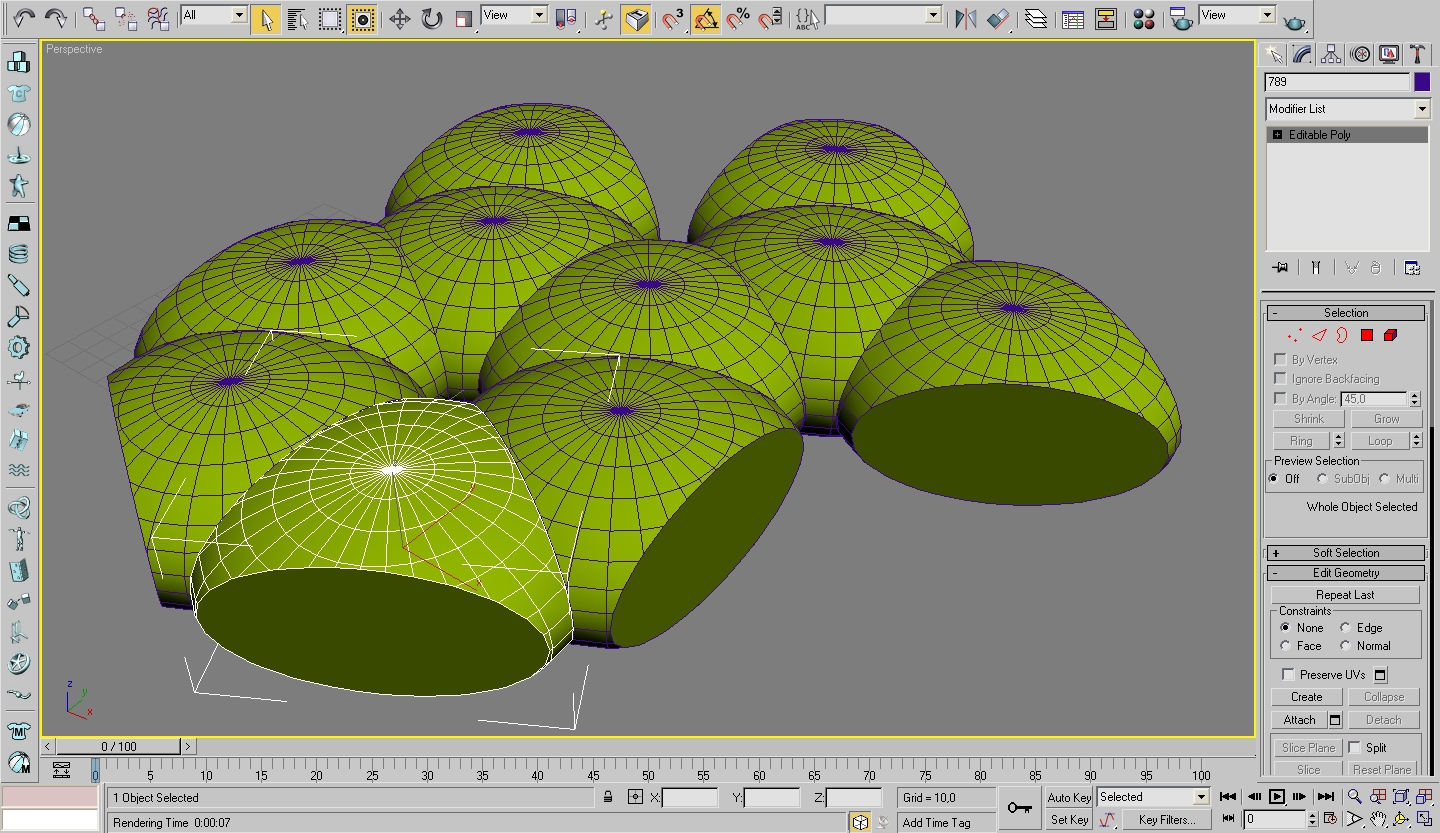Select the Edge constraint radio button
The width and height of the screenshot is (1440, 833).
pos(1345,627)
